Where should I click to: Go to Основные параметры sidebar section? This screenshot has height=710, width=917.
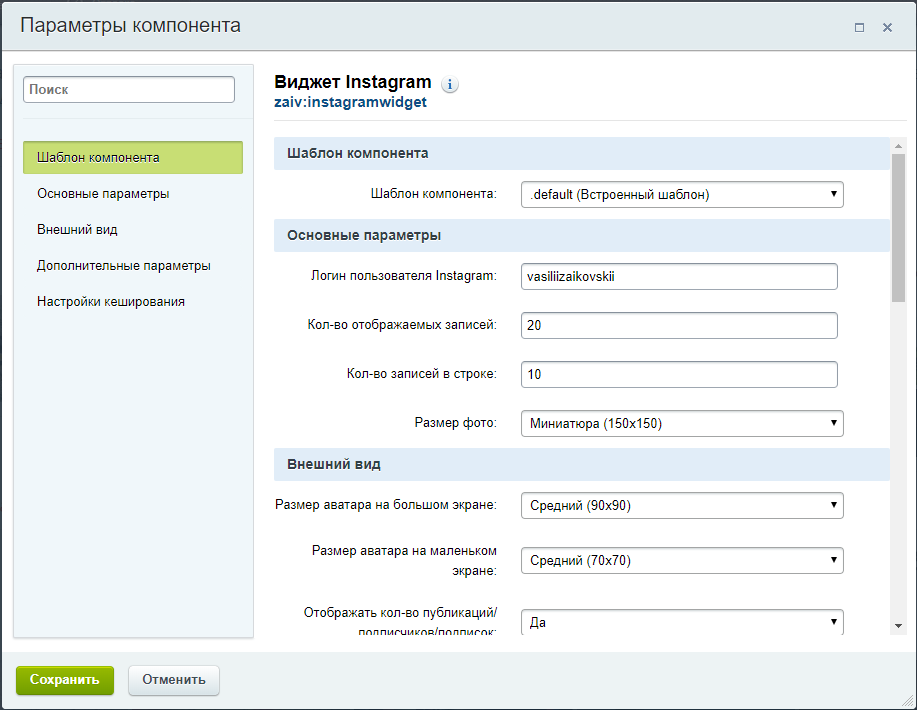(x=103, y=194)
